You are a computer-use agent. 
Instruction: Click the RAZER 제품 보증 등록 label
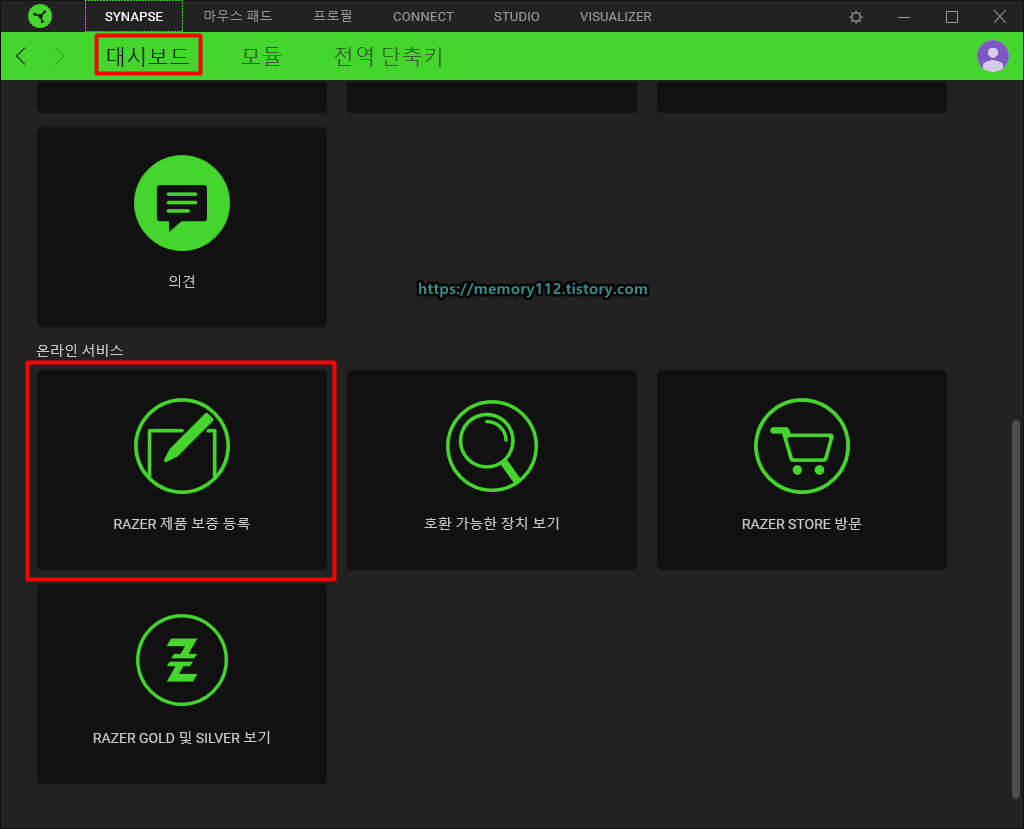click(x=182, y=524)
